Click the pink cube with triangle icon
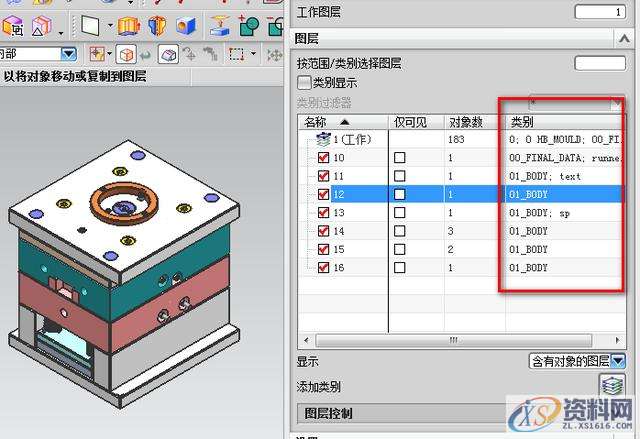The image size is (640, 439). click(42, 26)
